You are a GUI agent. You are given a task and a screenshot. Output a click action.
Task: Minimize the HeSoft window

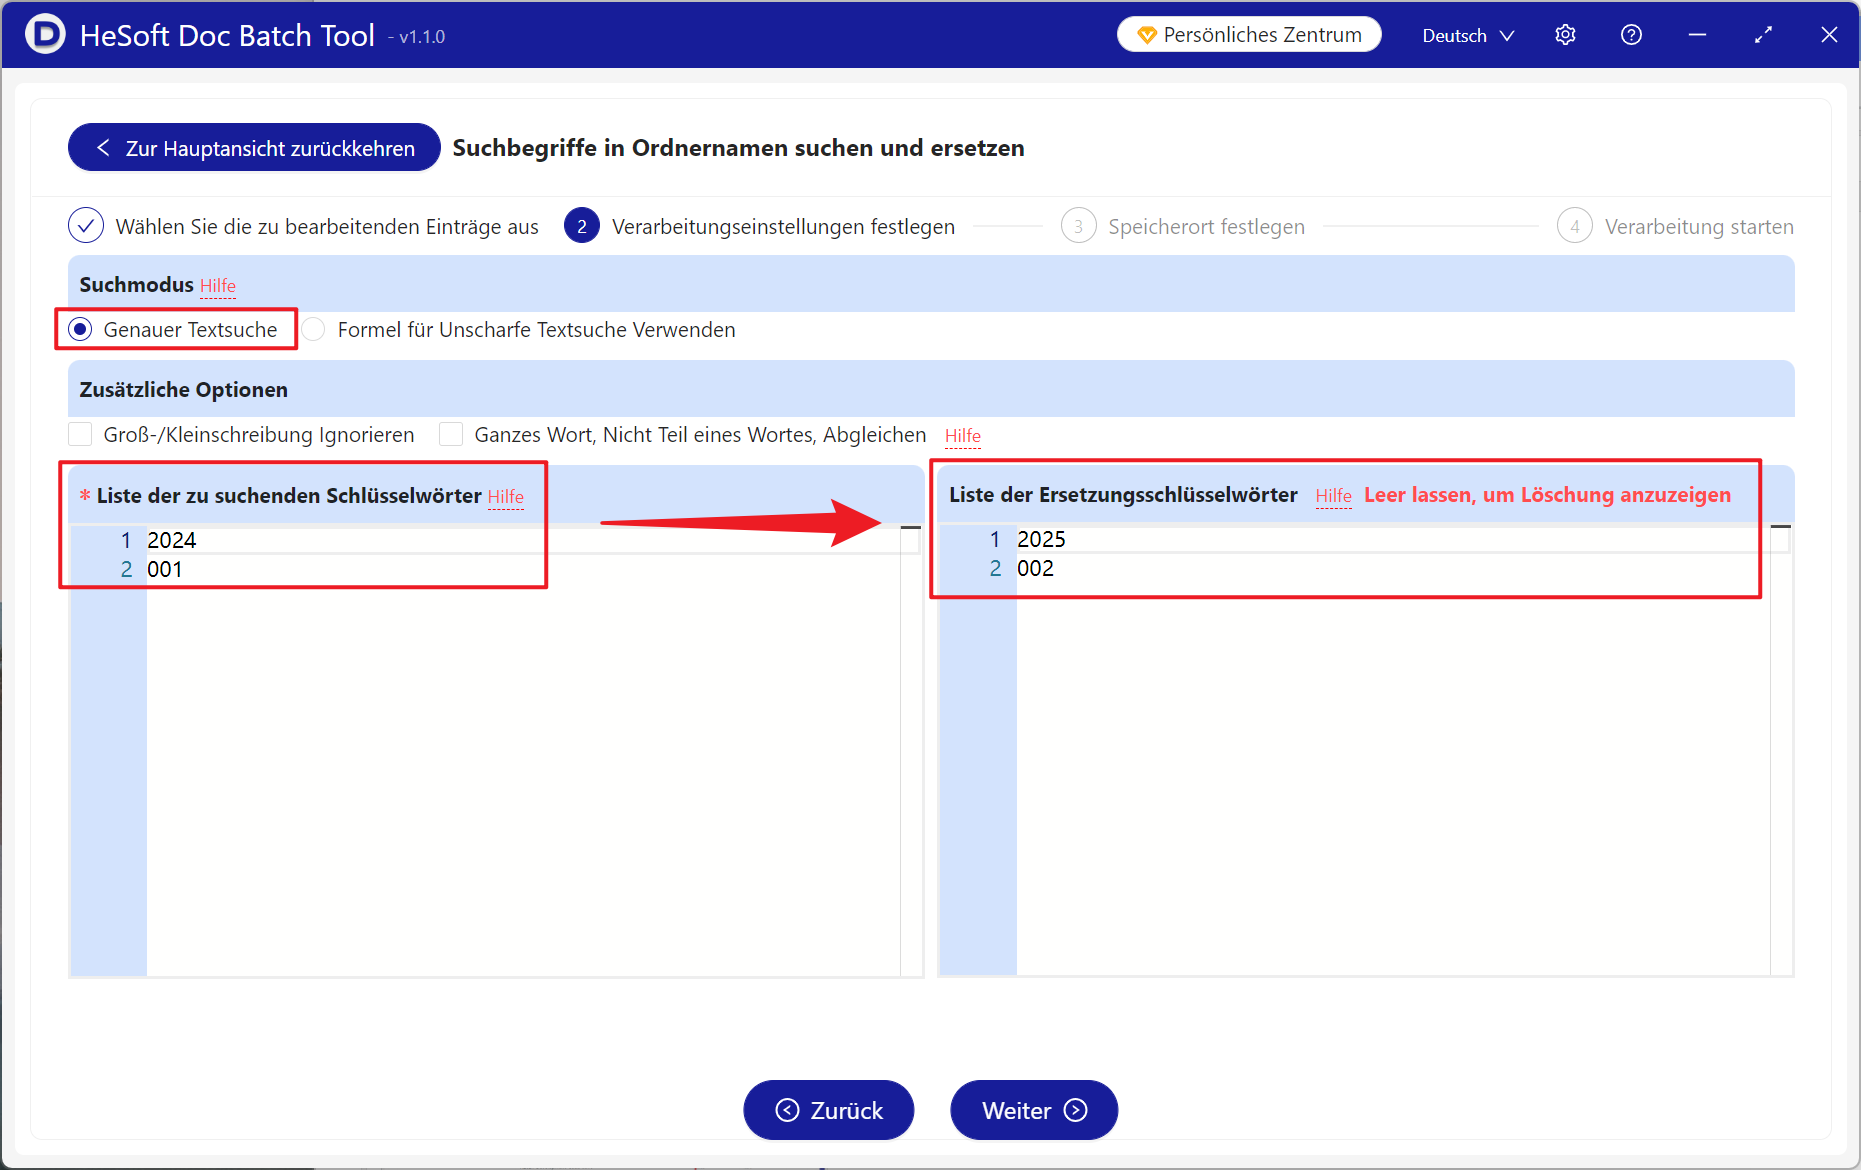1697,35
